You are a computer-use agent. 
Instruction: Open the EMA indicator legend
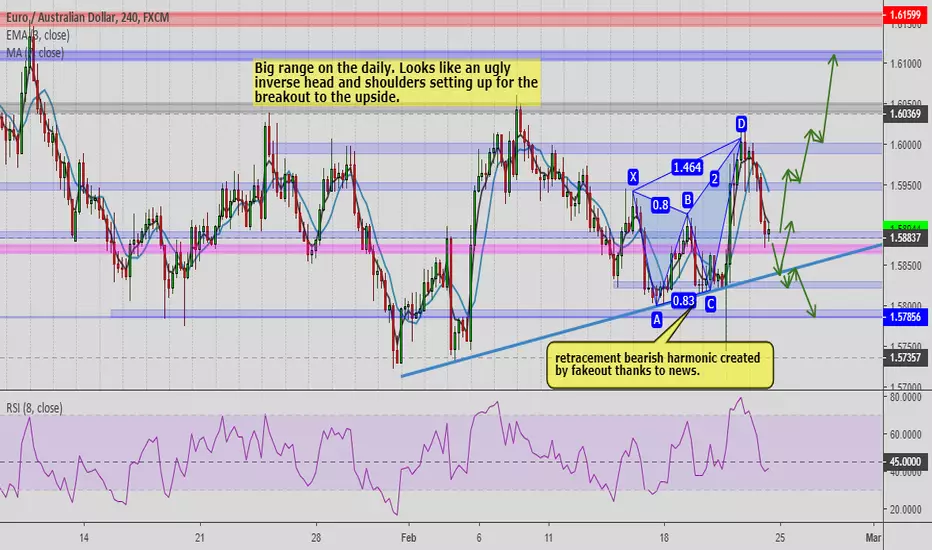tap(38, 35)
